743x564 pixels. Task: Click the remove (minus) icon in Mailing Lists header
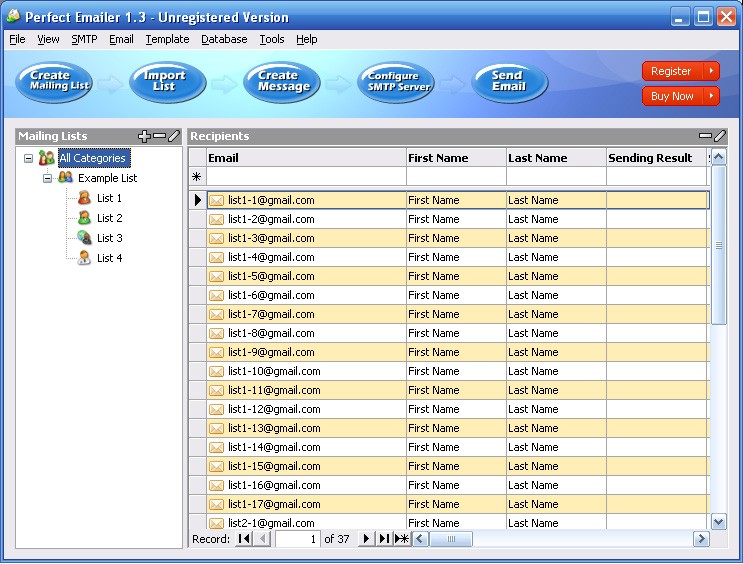click(x=159, y=136)
